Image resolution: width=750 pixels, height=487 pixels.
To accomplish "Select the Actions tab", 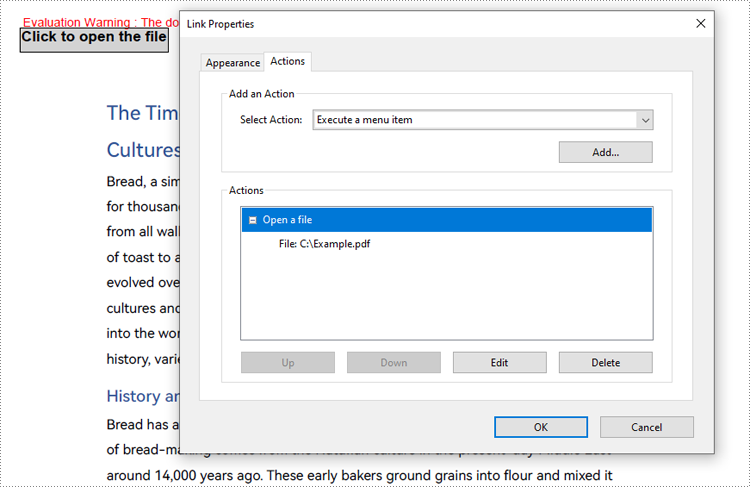I will tap(287, 61).
